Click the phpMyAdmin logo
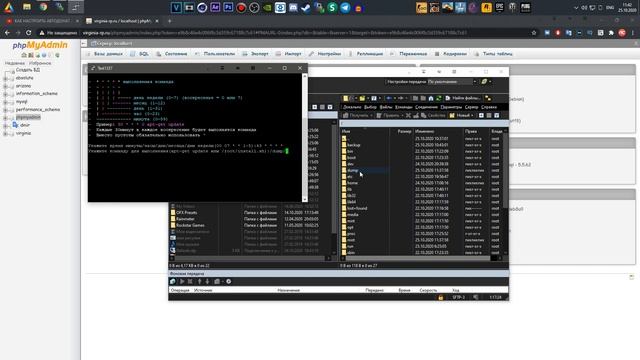The height and width of the screenshot is (360, 640). click(x=40, y=45)
